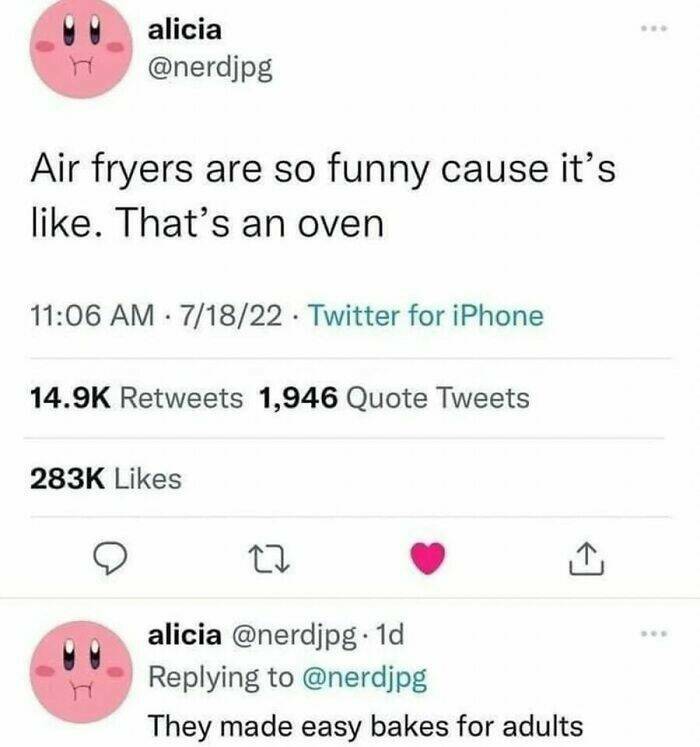700x747 pixels.
Task: Open the @nerdjpg handle under alicia
Action: 210,69
